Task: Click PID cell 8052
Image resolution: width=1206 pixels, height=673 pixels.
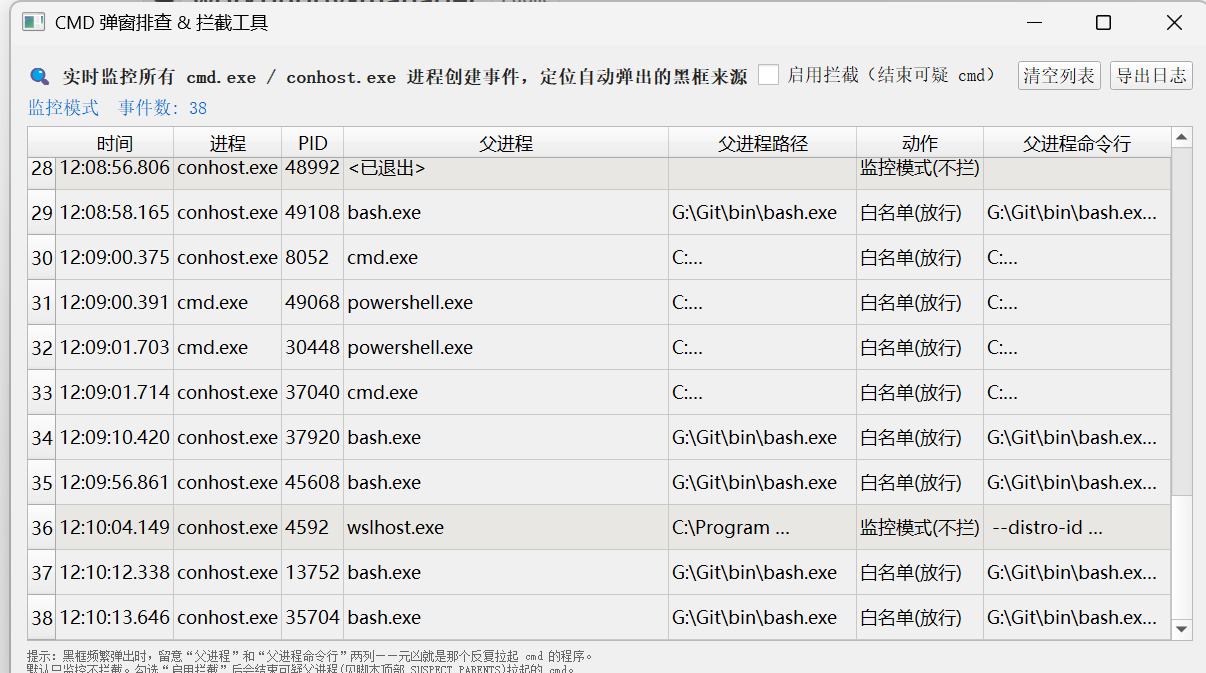Action: point(313,257)
